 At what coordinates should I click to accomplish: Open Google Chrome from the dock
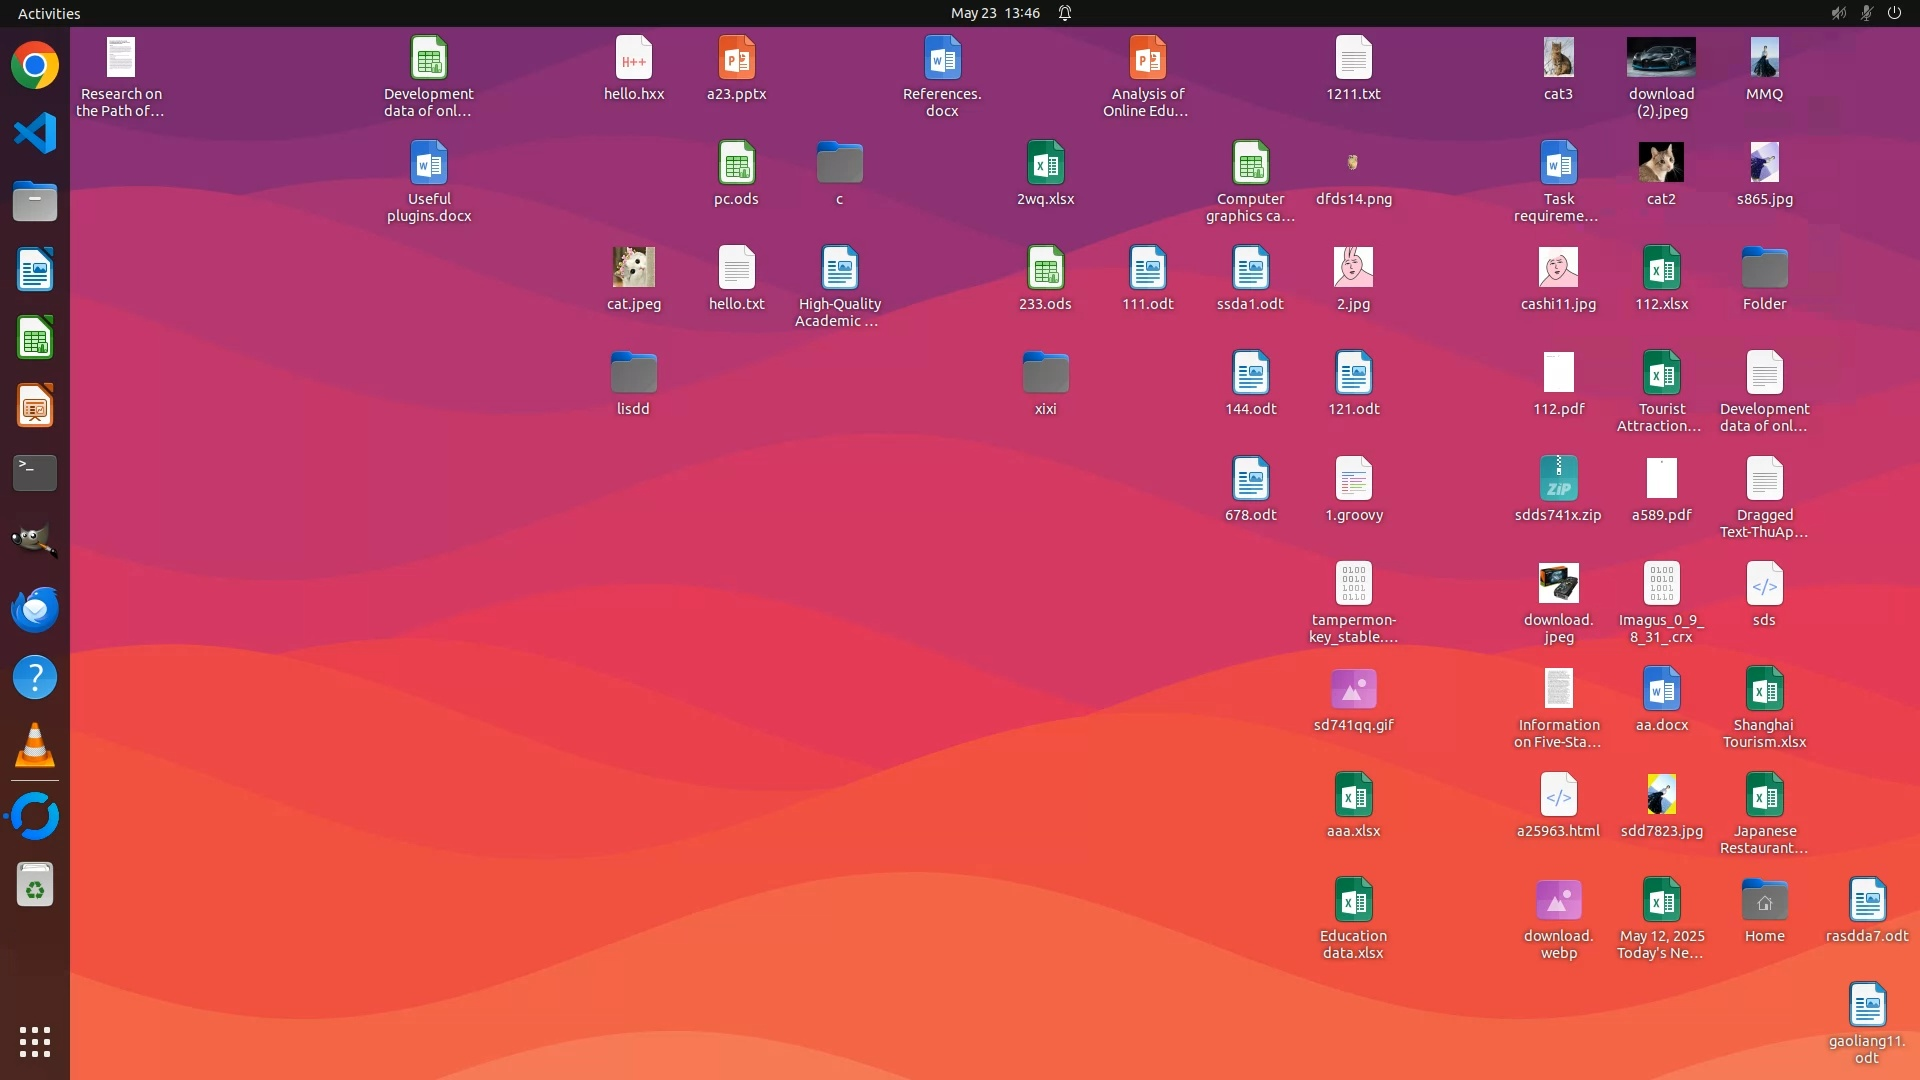click(x=35, y=66)
